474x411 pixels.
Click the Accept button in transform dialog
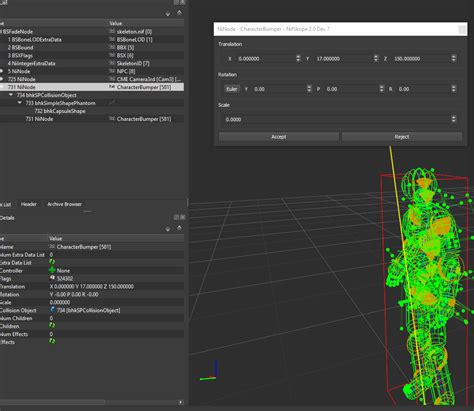point(279,137)
